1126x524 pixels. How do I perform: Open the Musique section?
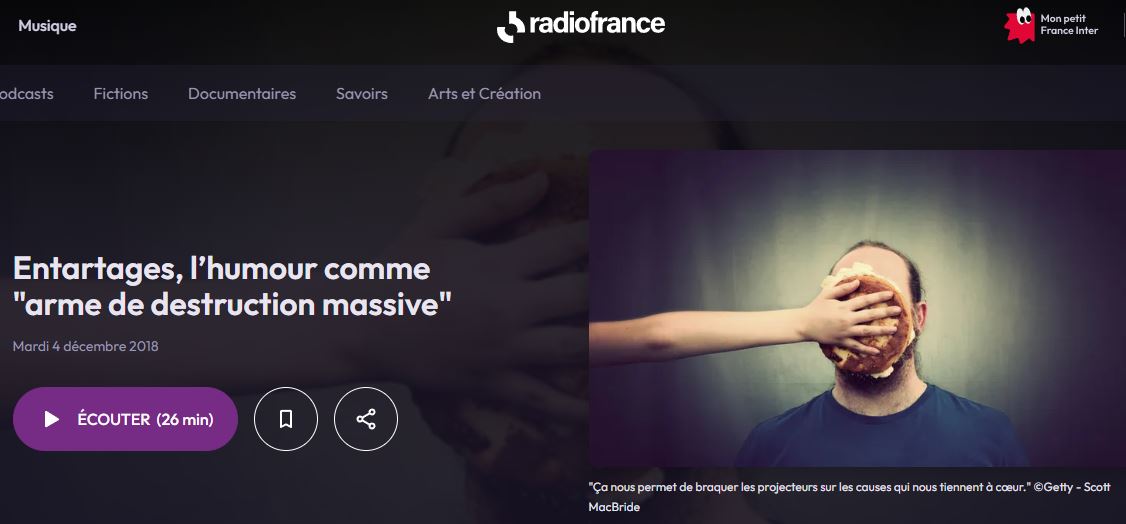[x=47, y=26]
